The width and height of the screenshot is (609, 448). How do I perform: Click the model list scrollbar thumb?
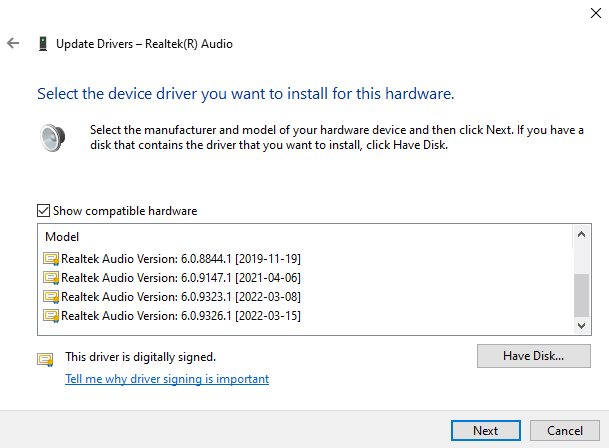pos(581,295)
